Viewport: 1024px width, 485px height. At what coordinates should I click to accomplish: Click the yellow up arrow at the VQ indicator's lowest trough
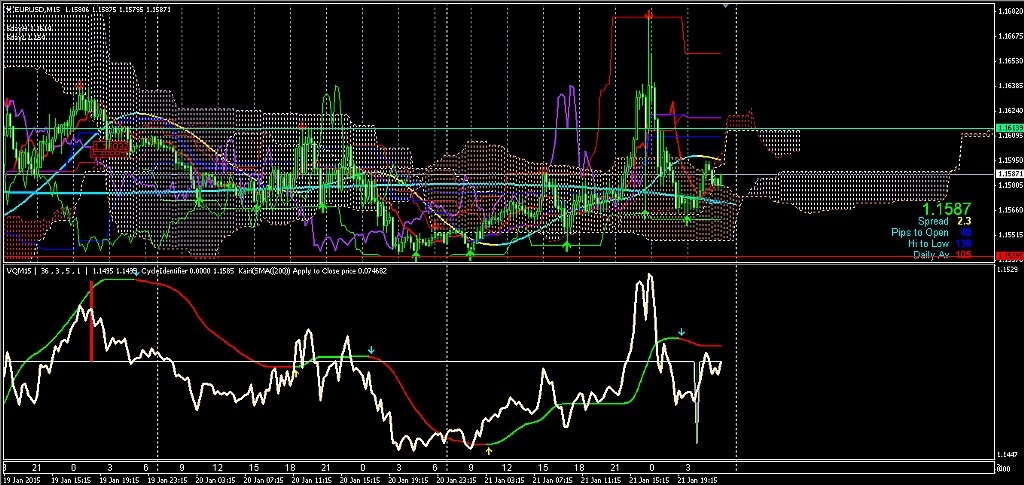coord(489,450)
